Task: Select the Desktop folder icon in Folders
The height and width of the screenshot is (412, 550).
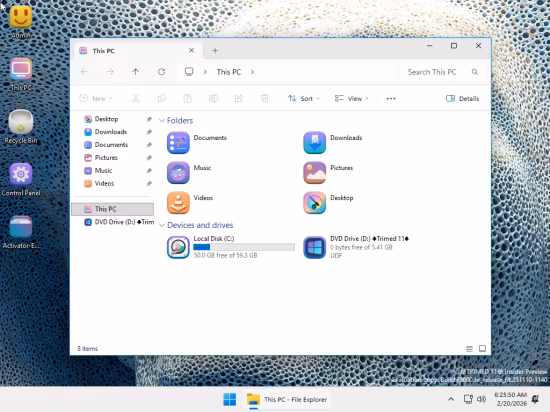Action: coord(315,203)
